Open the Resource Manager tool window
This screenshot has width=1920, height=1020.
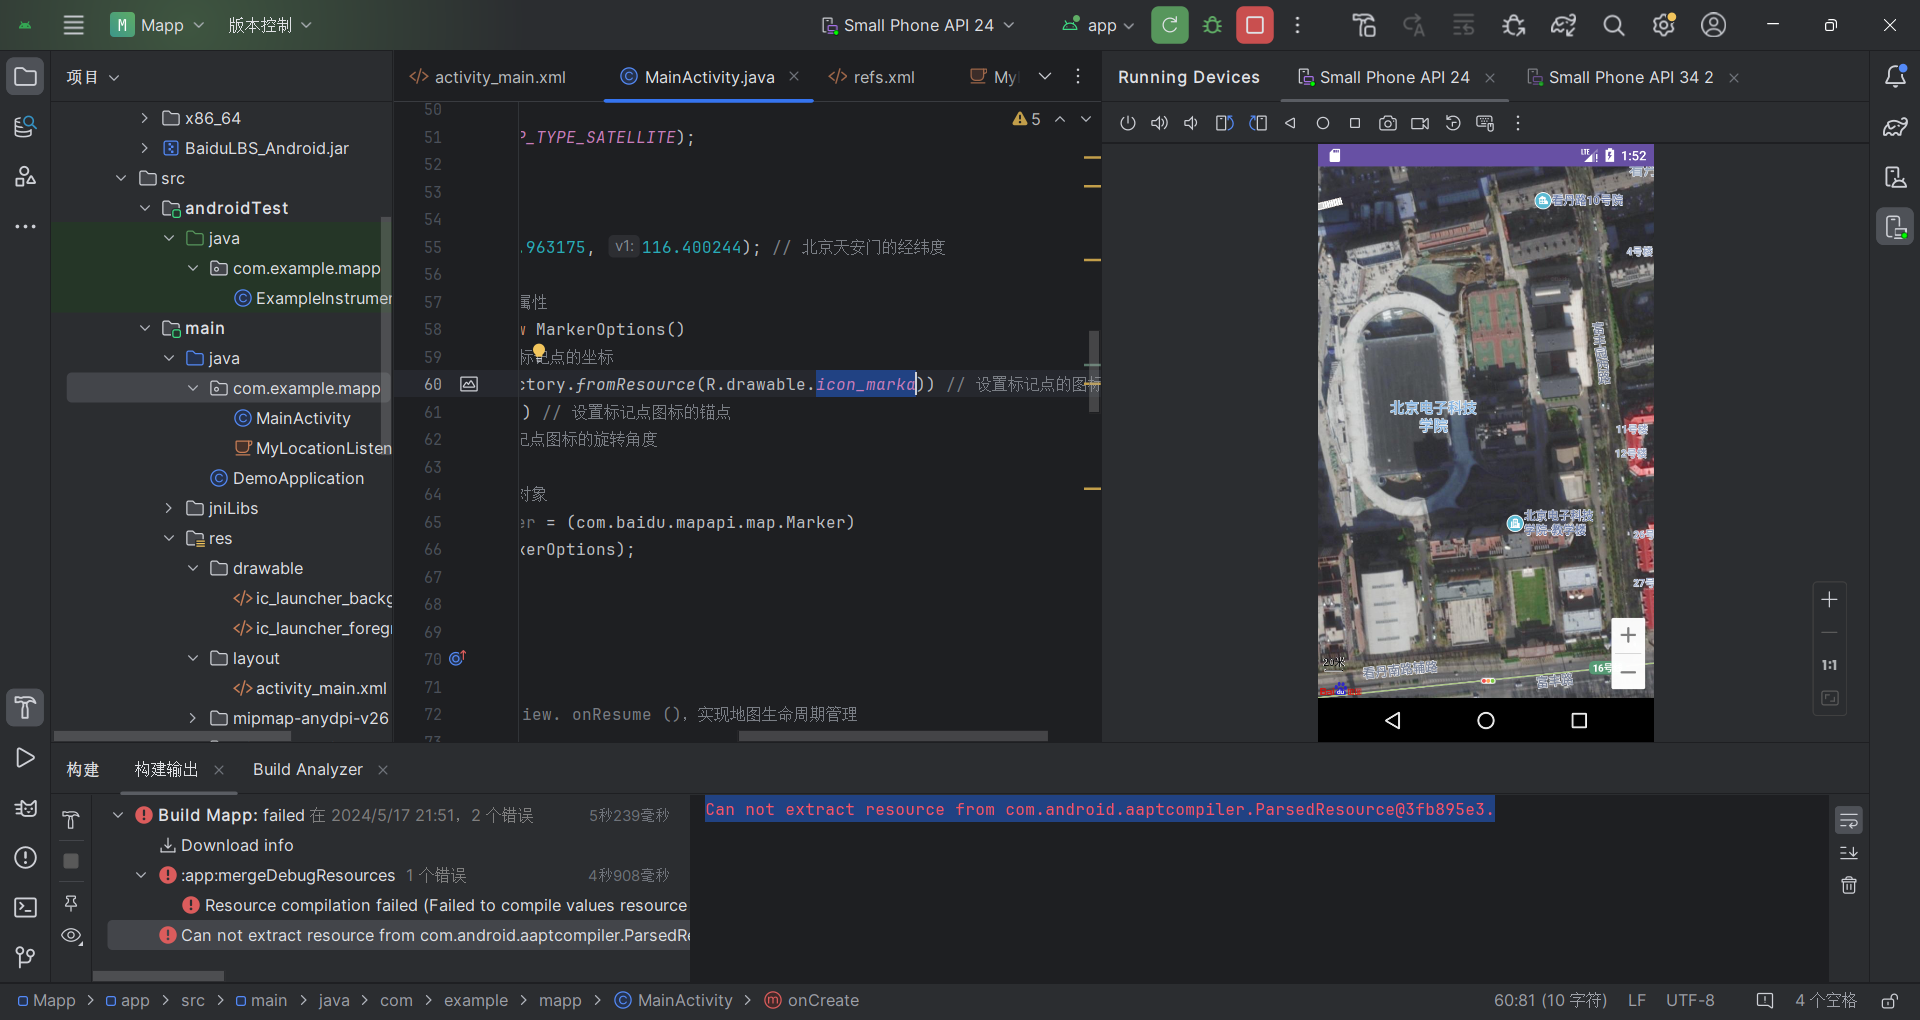[25, 127]
